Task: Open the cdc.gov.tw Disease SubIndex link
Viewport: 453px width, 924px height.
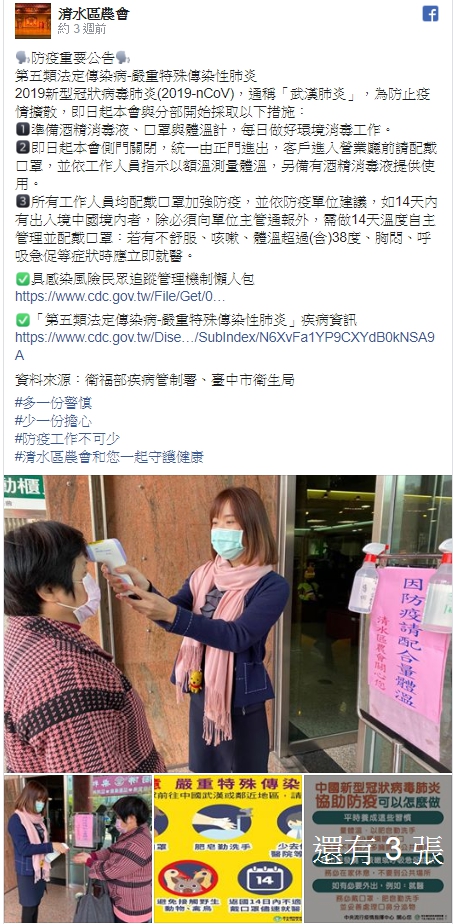Action: 225,346
